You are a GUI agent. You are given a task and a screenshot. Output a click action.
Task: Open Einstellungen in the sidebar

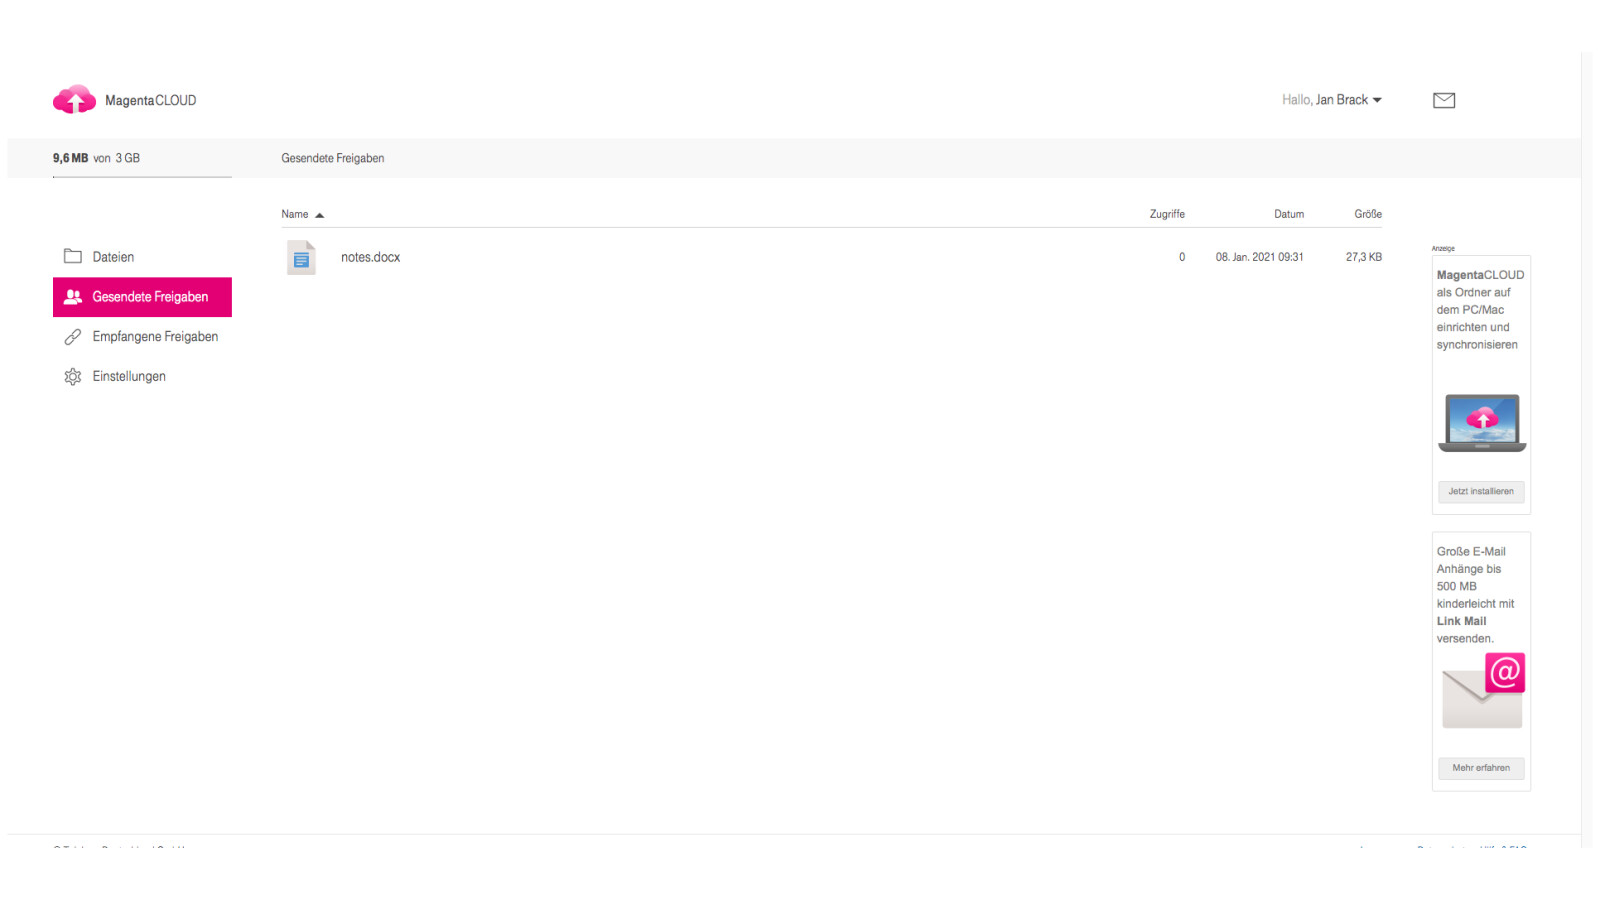click(142, 377)
